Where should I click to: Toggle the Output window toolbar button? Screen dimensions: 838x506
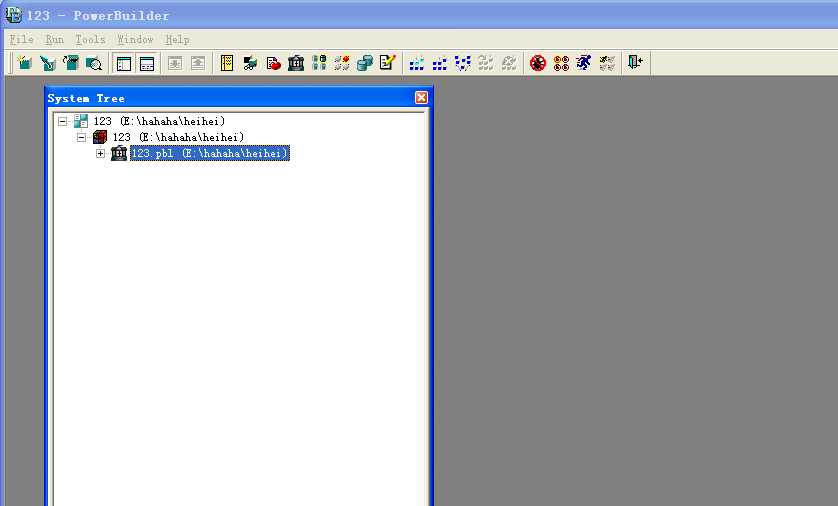(146, 64)
